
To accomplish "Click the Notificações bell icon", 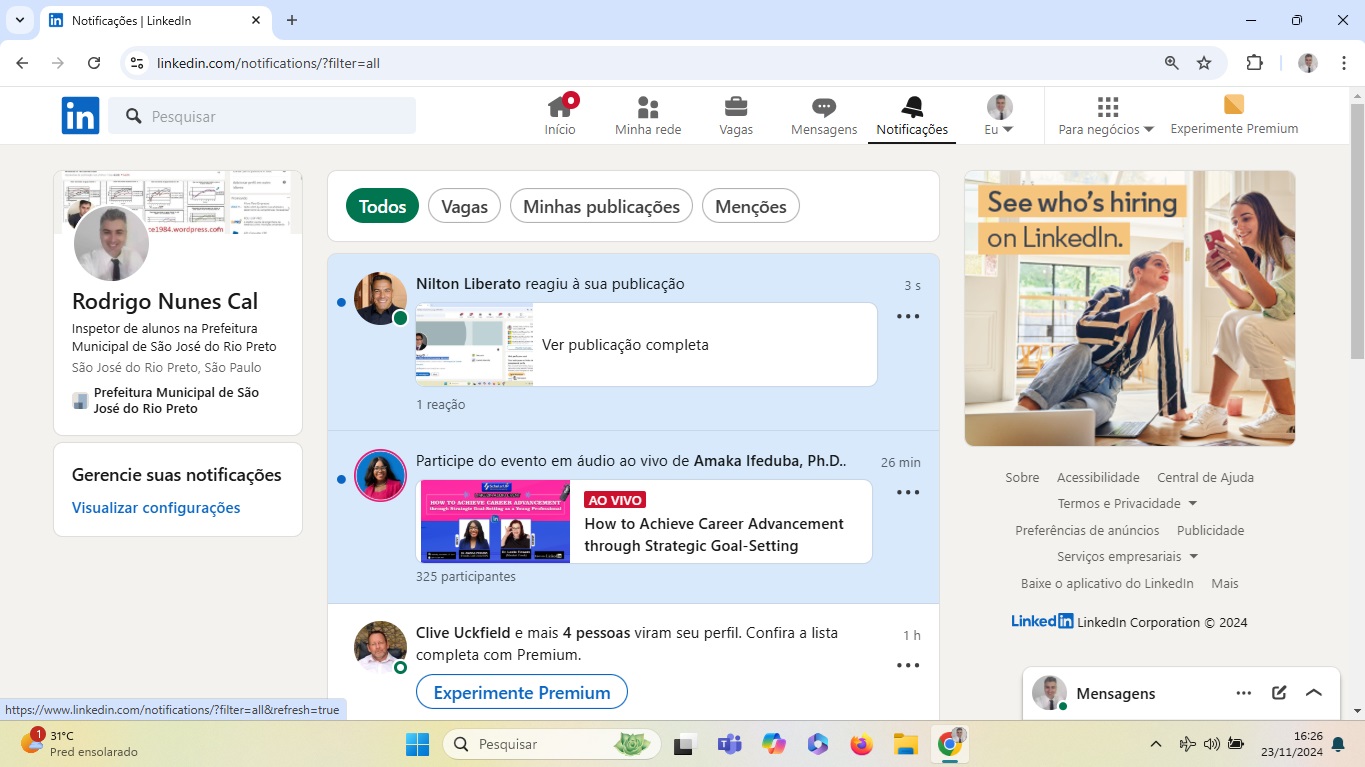I will point(912,116).
